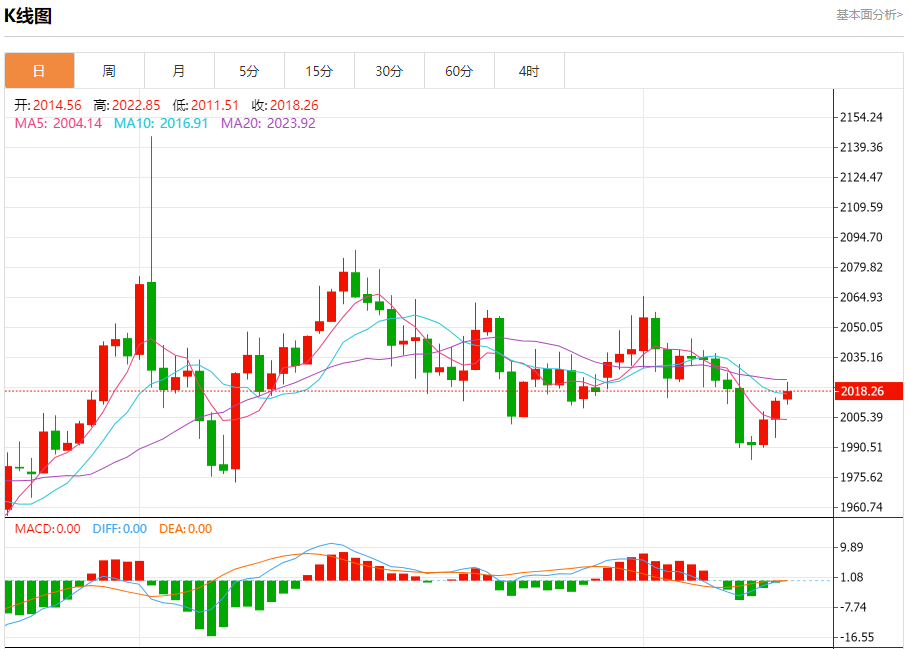This screenshot has height=649, width=910.
Task: Click the low price 2011.51
Action: point(215,105)
